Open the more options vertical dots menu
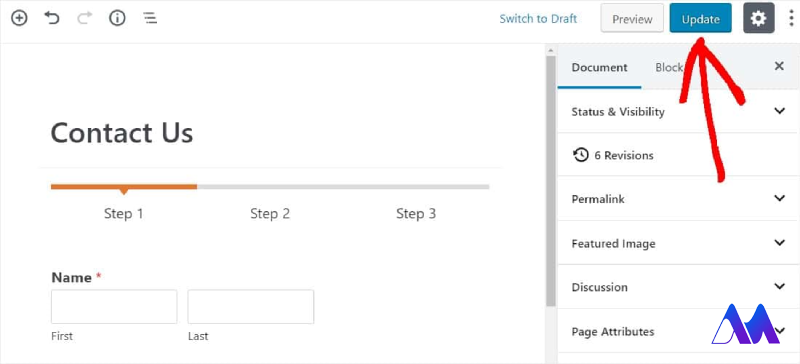 (791, 19)
